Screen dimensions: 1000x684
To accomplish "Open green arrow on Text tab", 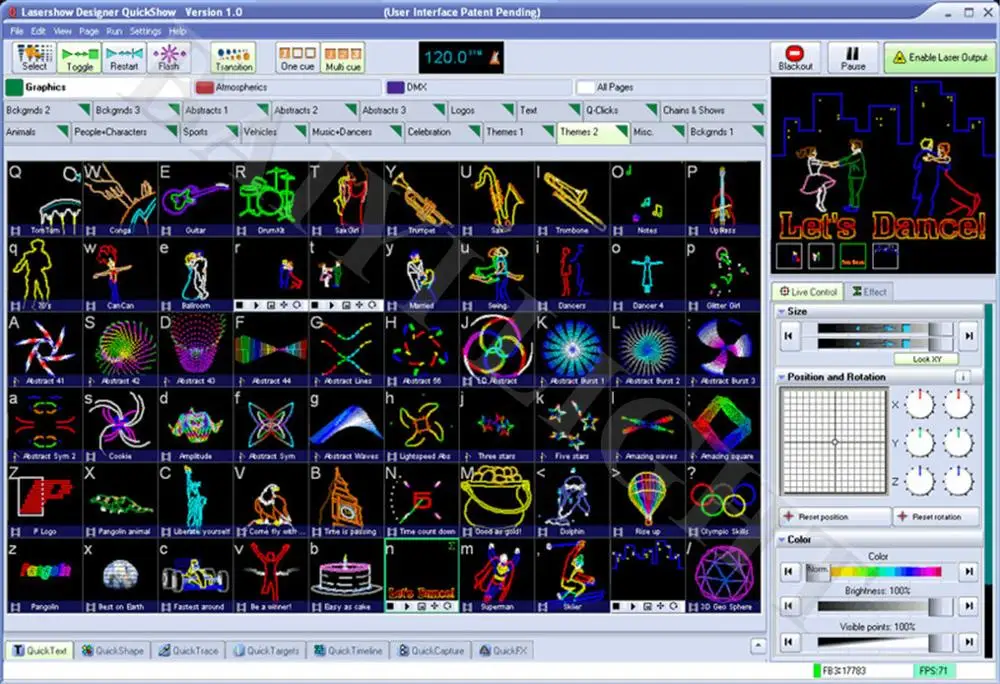I will pyautogui.click(x=573, y=110).
